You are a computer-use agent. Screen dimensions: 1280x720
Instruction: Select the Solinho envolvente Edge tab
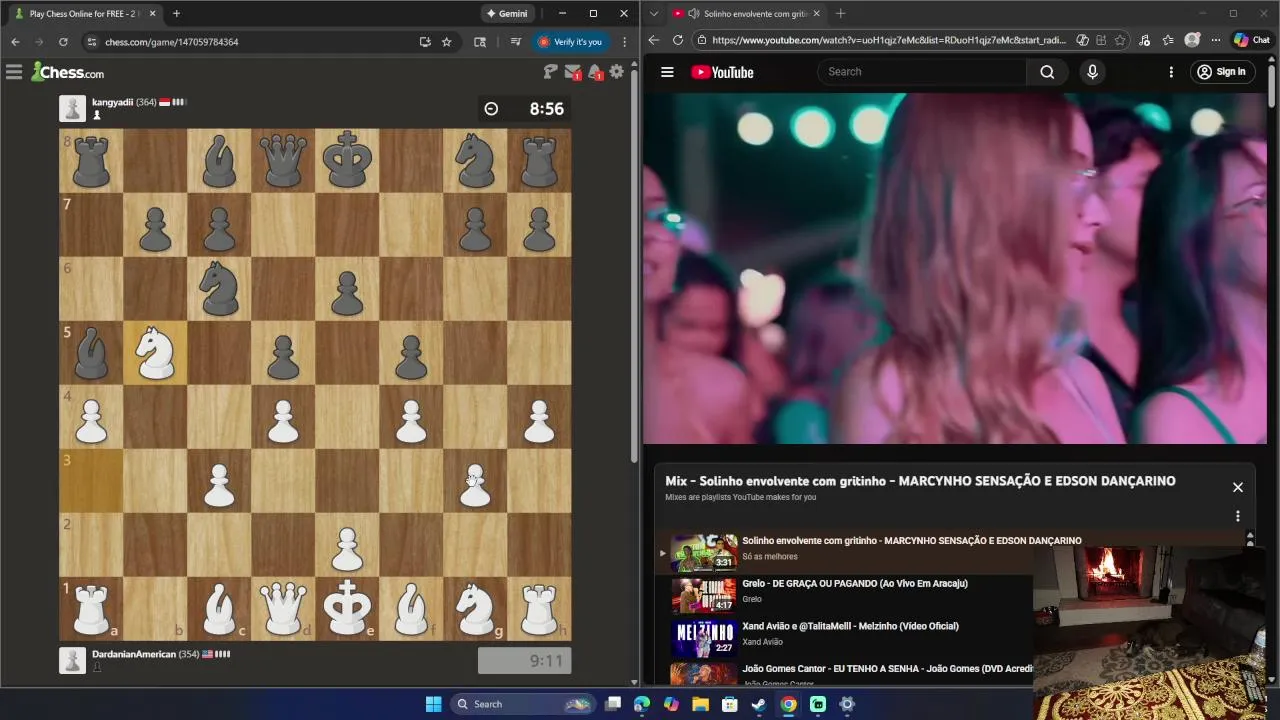tap(746, 14)
